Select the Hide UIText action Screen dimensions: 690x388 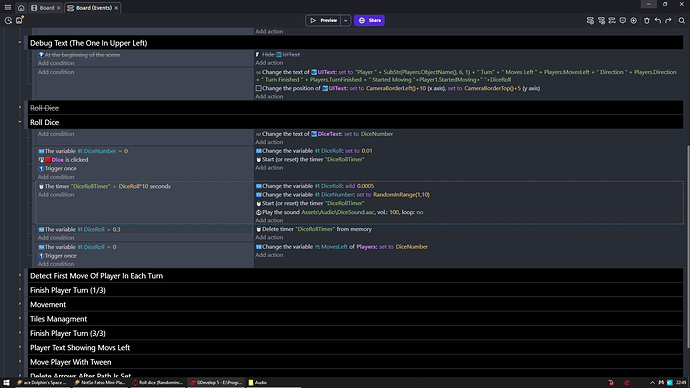278,55
